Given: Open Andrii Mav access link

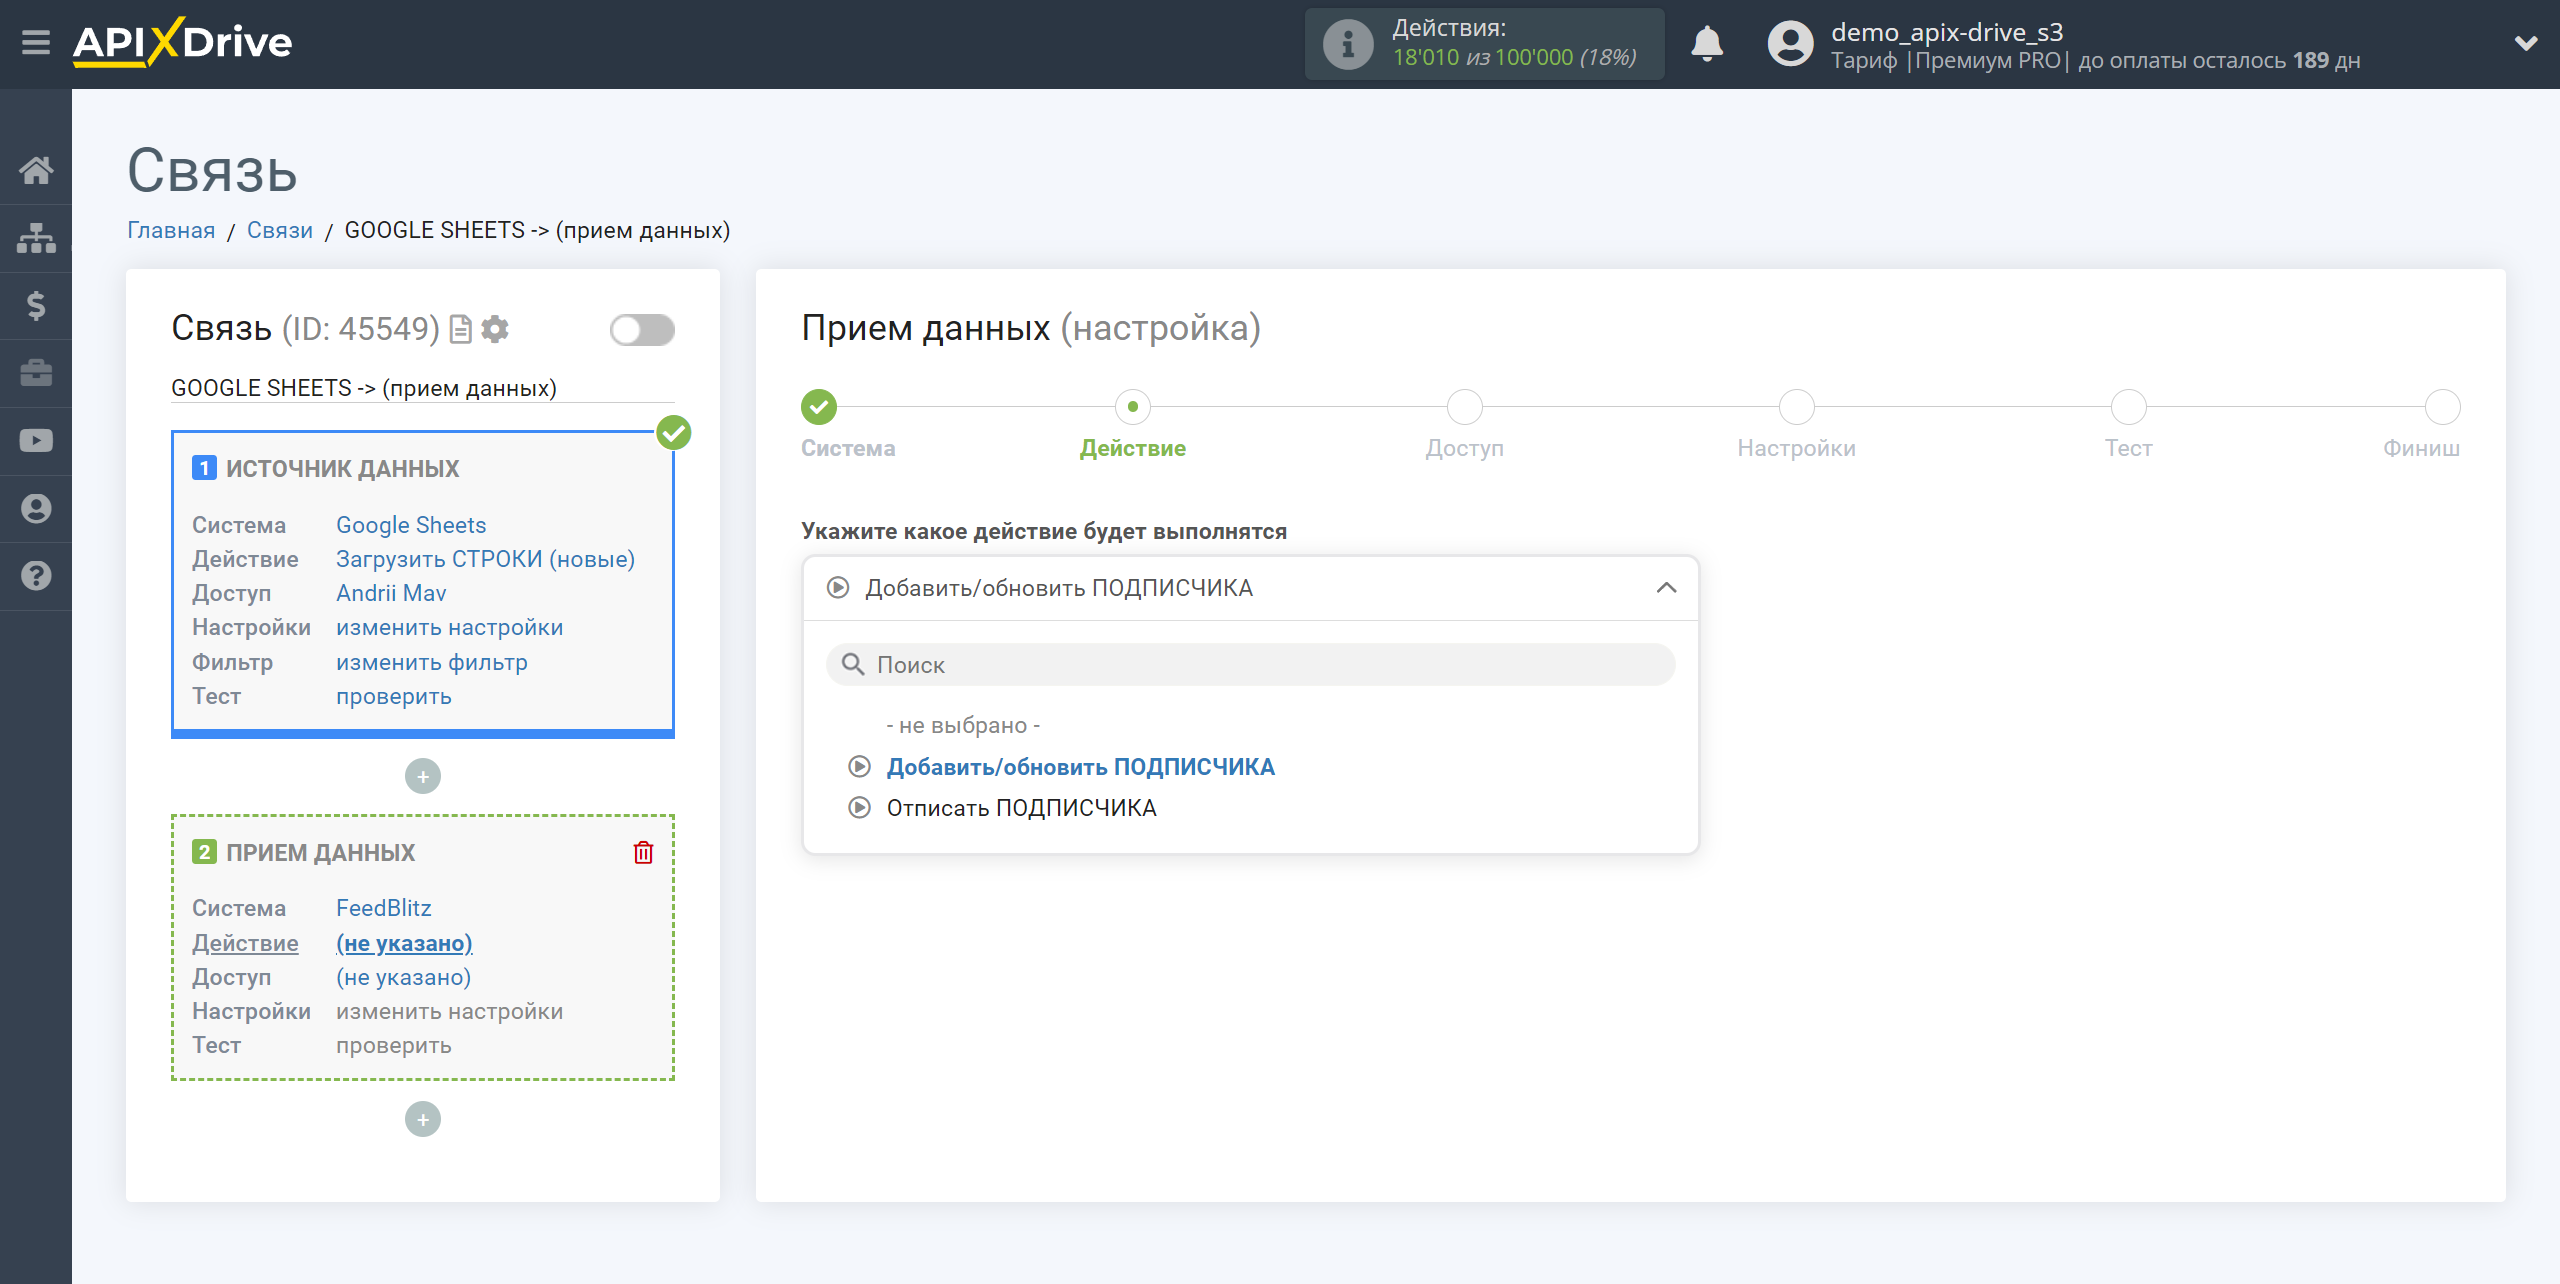Looking at the screenshot, I should [391, 593].
